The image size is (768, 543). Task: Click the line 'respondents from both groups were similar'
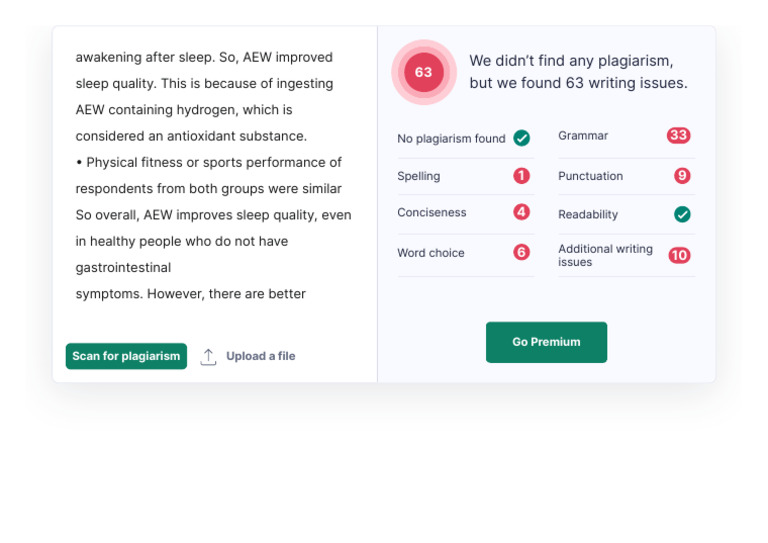(209, 189)
